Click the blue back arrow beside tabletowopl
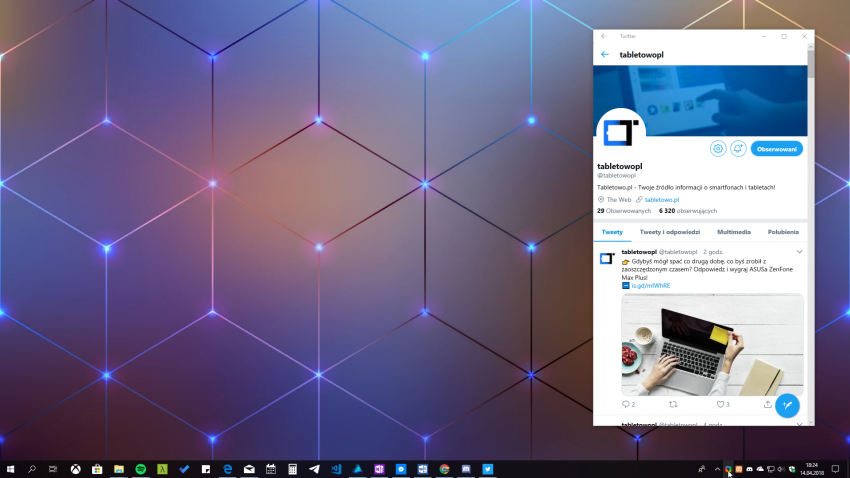 pos(605,54)
